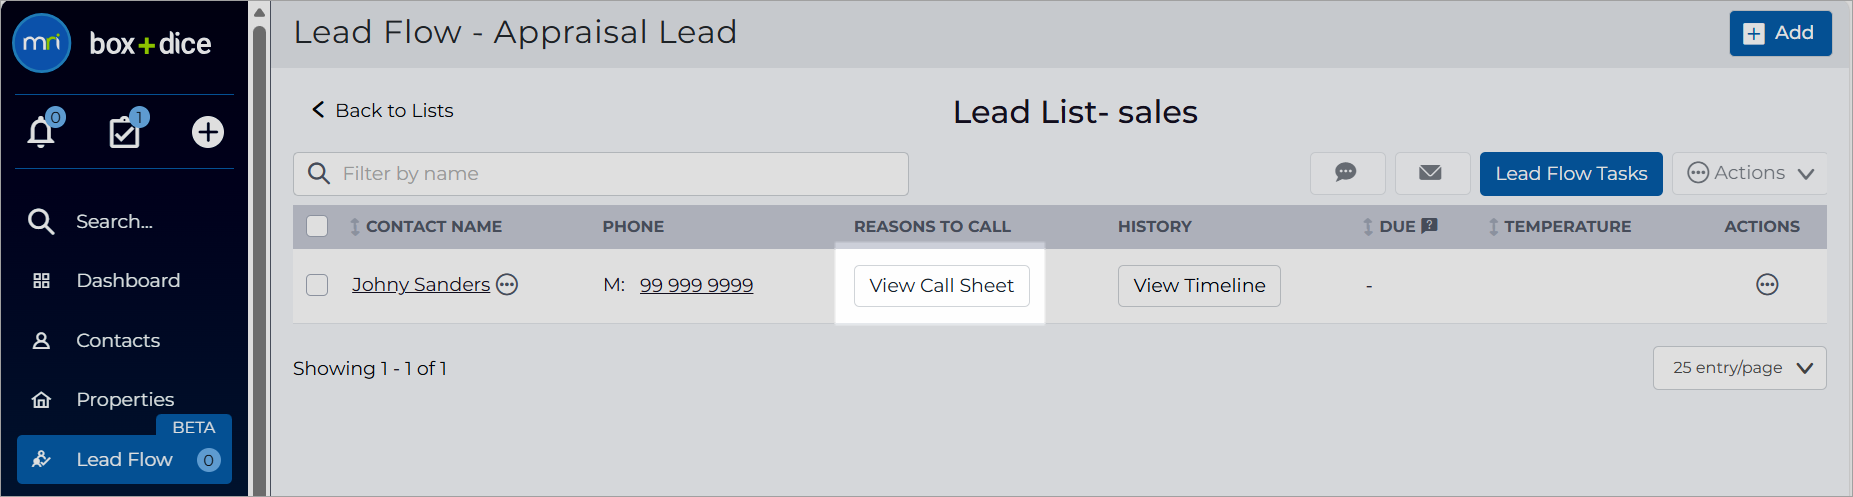Click the Filter by name field
1853x497 pixels.
[x=601, y=174]
